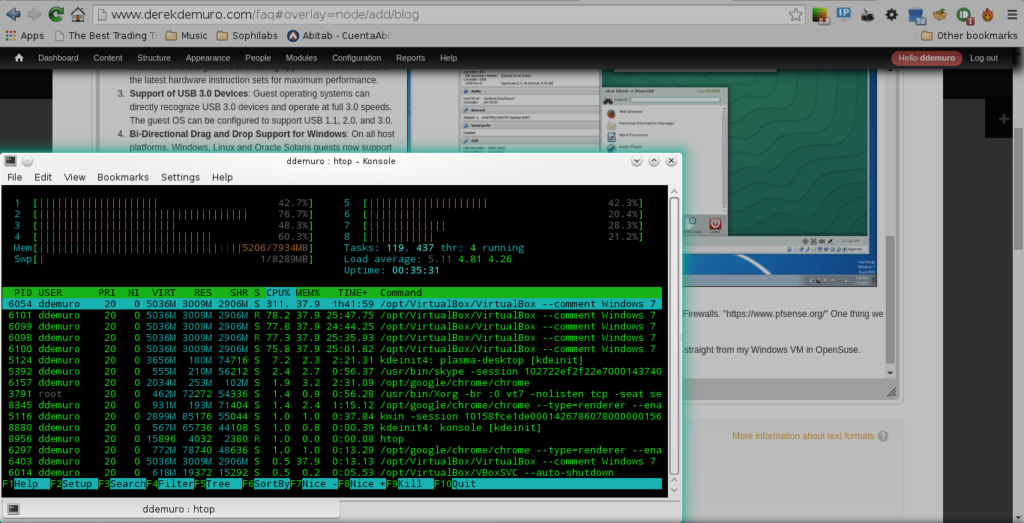Open Konsole File menu
Image resolution: width=1024 pixels, height=523 pixels.
click(x=14, y=177)
